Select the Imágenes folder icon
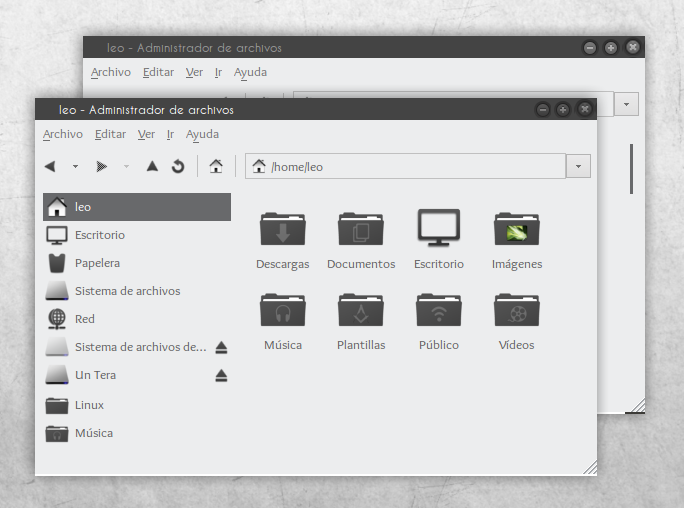 pyautogui.click(x=517, y=228)
